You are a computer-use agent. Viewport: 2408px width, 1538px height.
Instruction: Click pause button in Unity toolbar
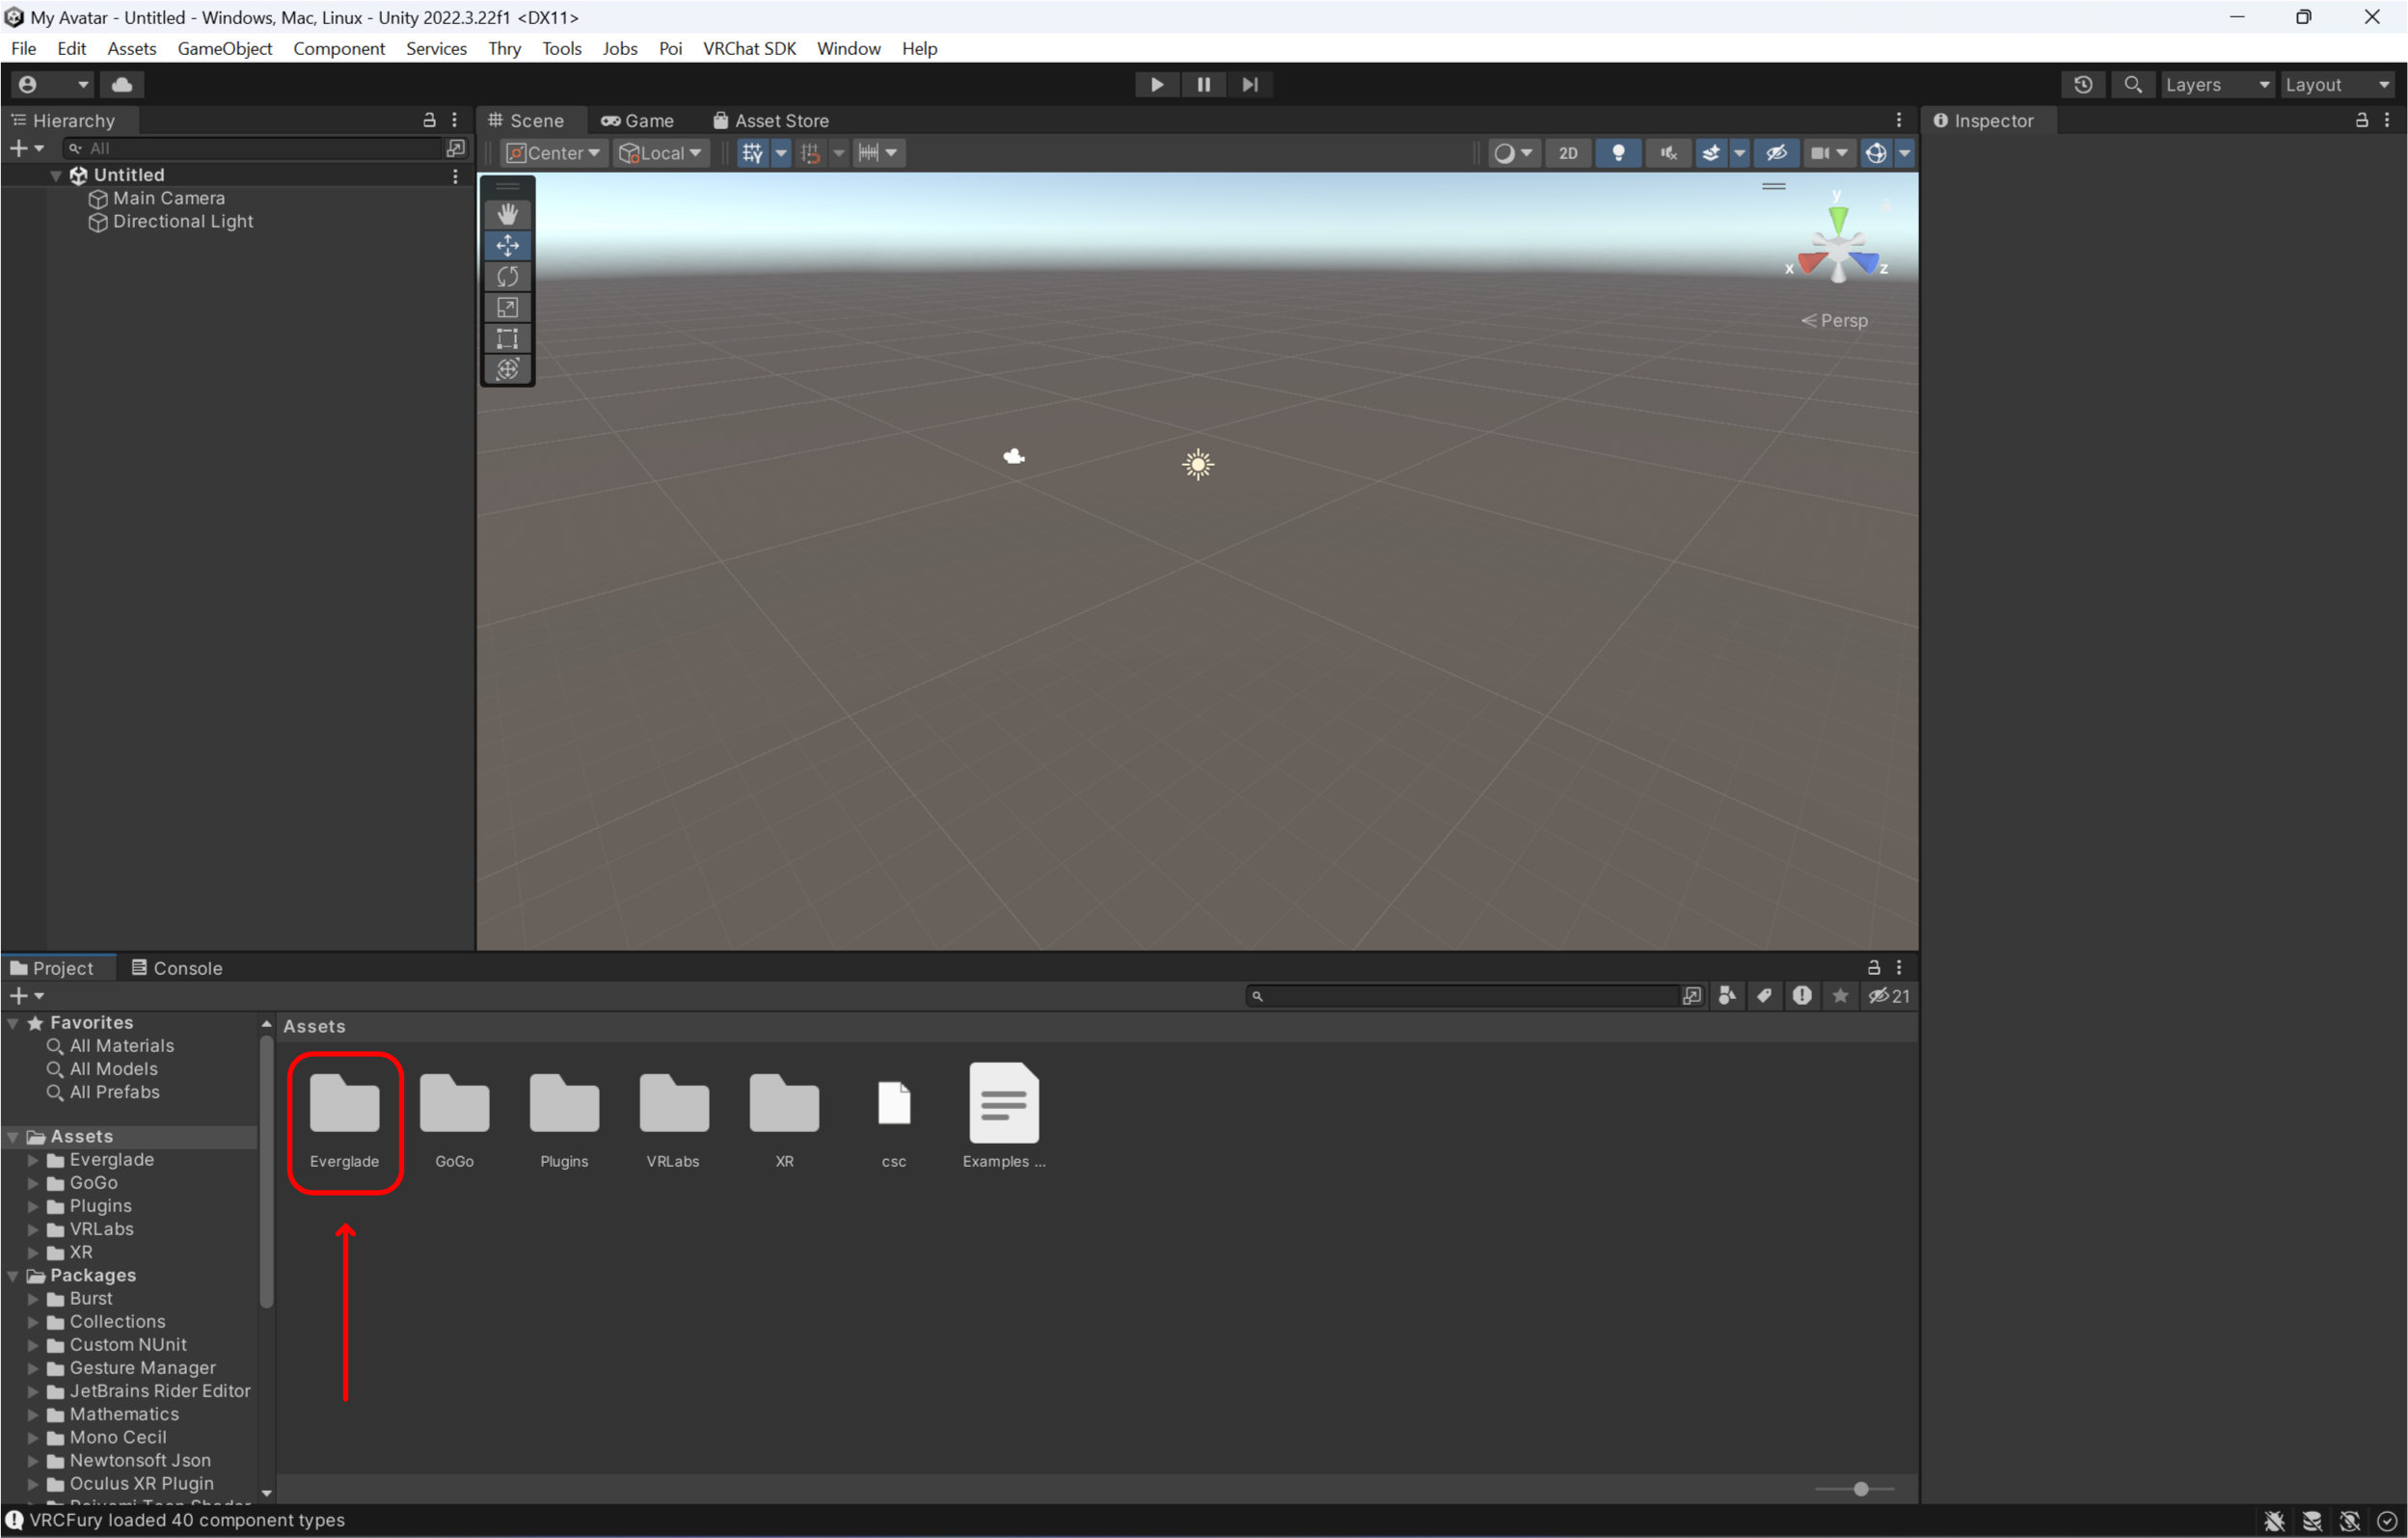[1204, 83]
